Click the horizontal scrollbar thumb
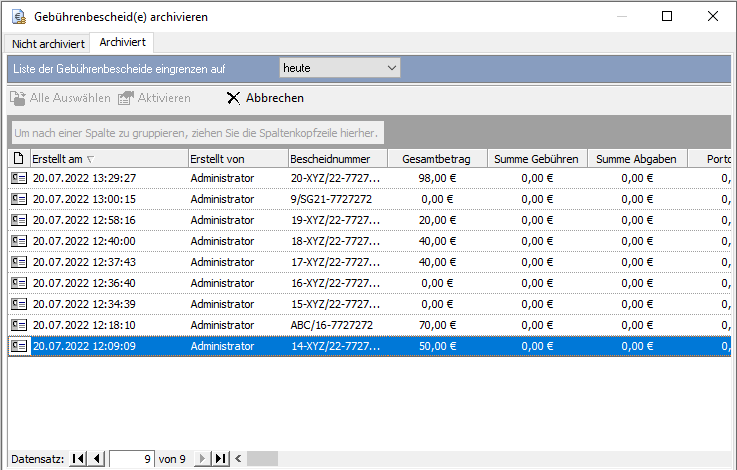This screenshot has width=737, height=470. pyautogui.click(x=262, y=459)
